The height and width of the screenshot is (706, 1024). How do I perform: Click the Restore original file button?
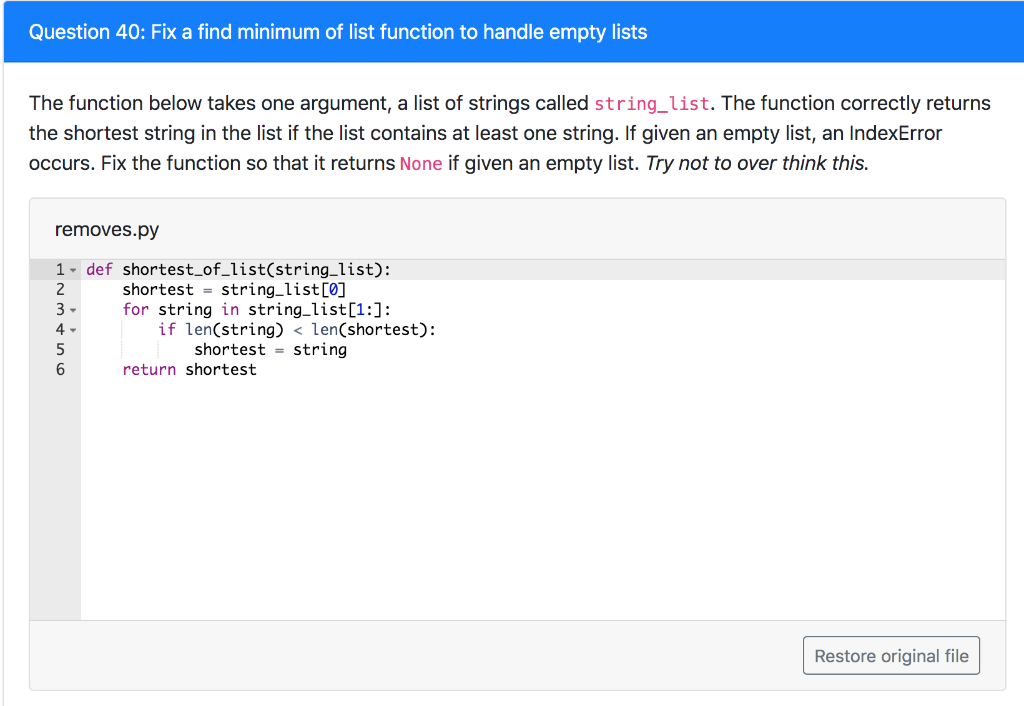(x=890, y=655)
